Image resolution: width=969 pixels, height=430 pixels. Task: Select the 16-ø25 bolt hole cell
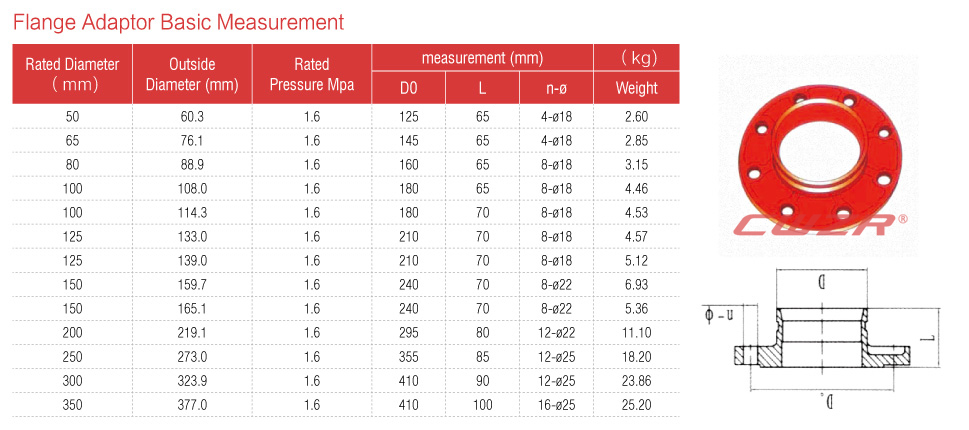pyautogui.click(x=557, y=405)
